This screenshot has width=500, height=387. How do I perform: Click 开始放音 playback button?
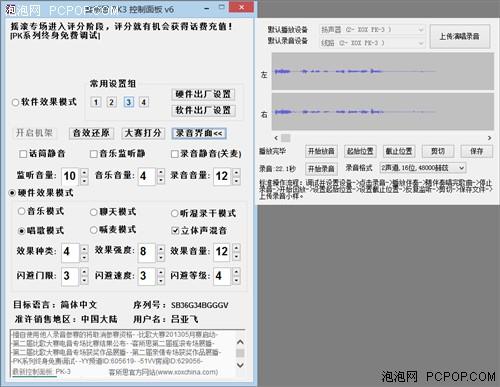[321, 151]
